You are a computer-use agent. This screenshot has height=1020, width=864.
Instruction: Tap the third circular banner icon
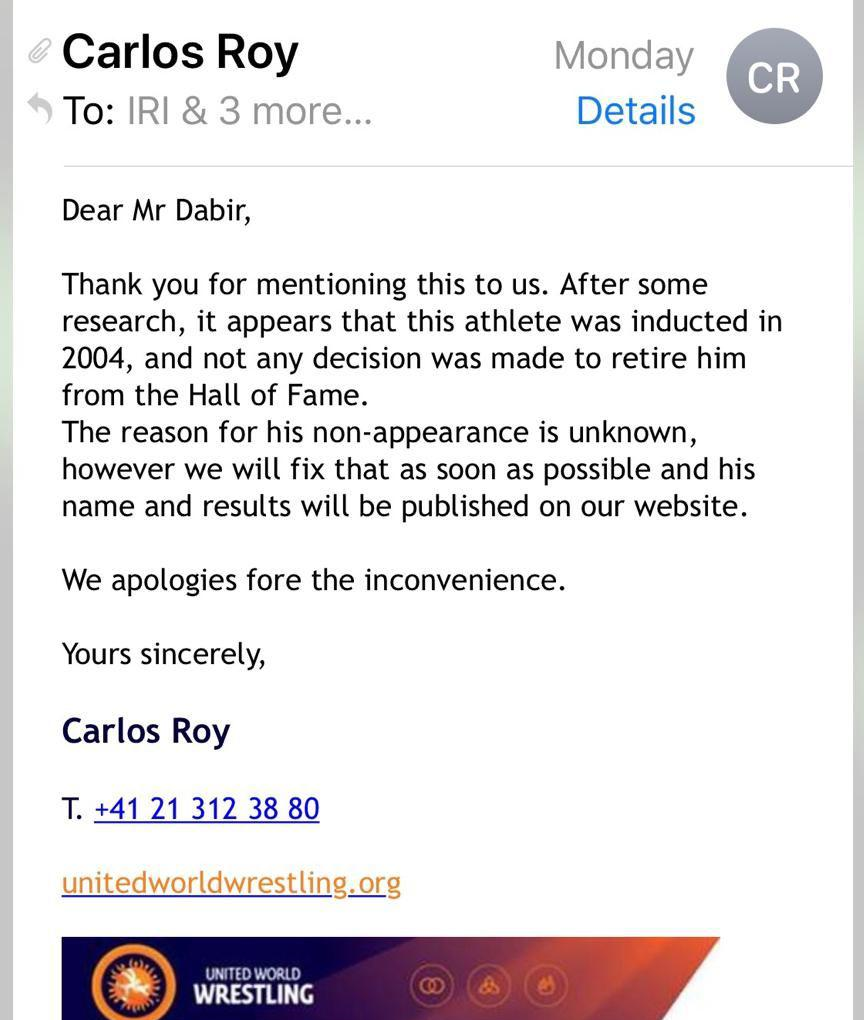(546, 987)
